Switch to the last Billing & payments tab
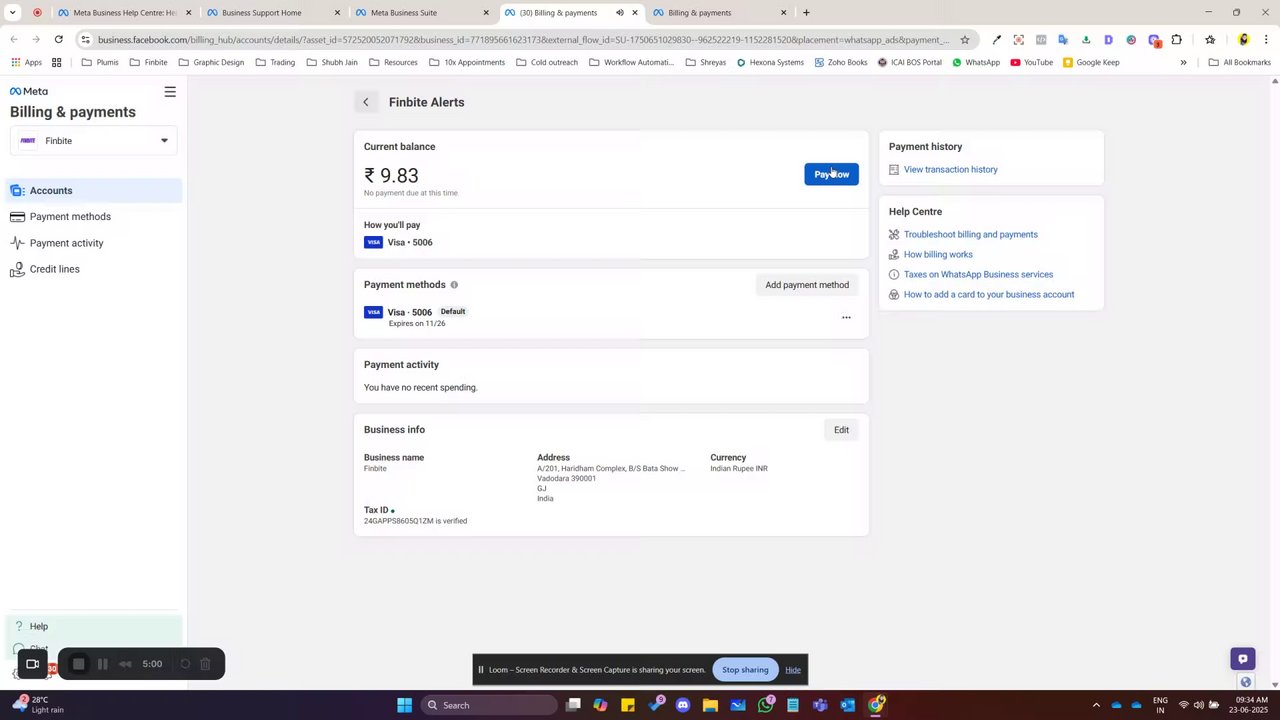Screen dimensions: 1280x720 (x=718, y=13)
